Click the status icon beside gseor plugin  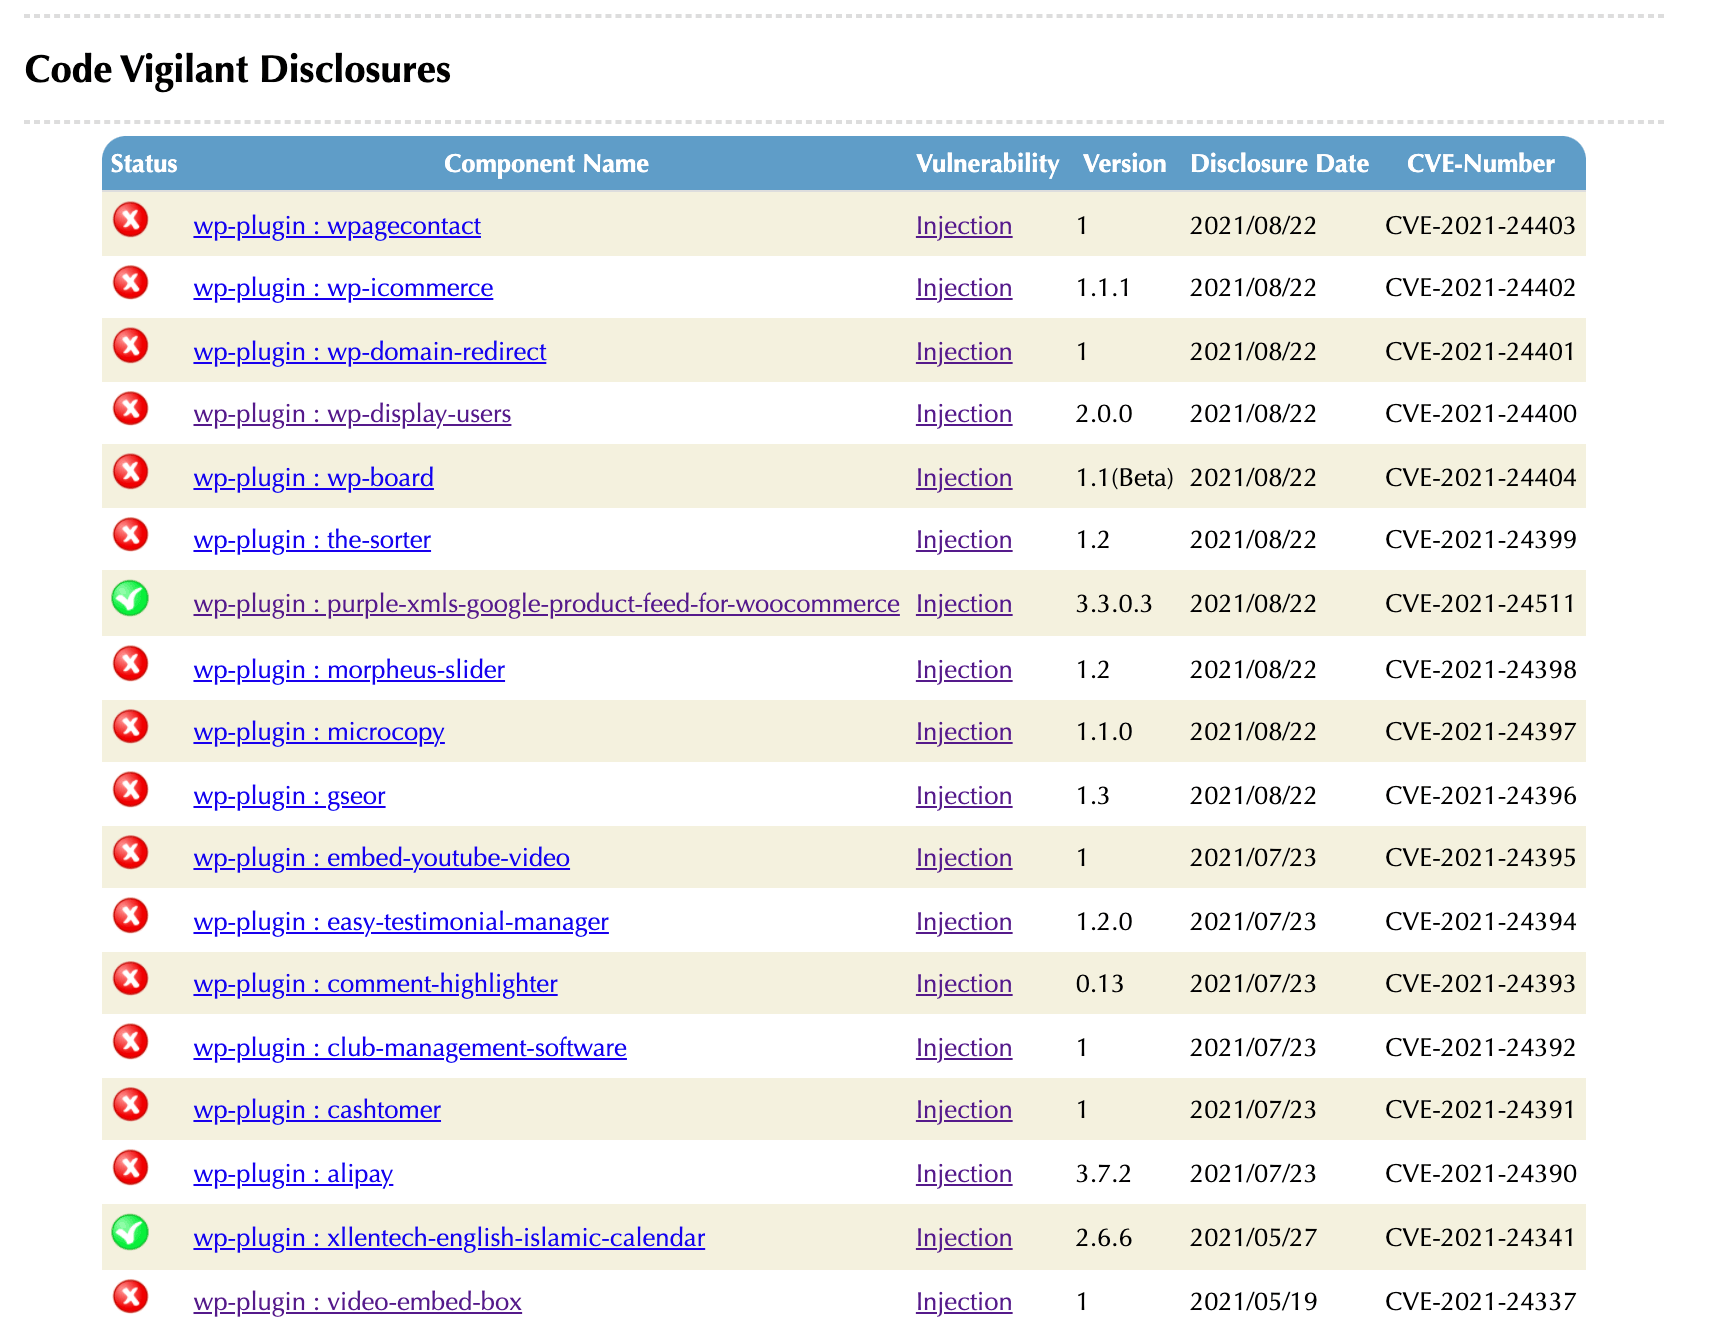(x=130, y=789)
